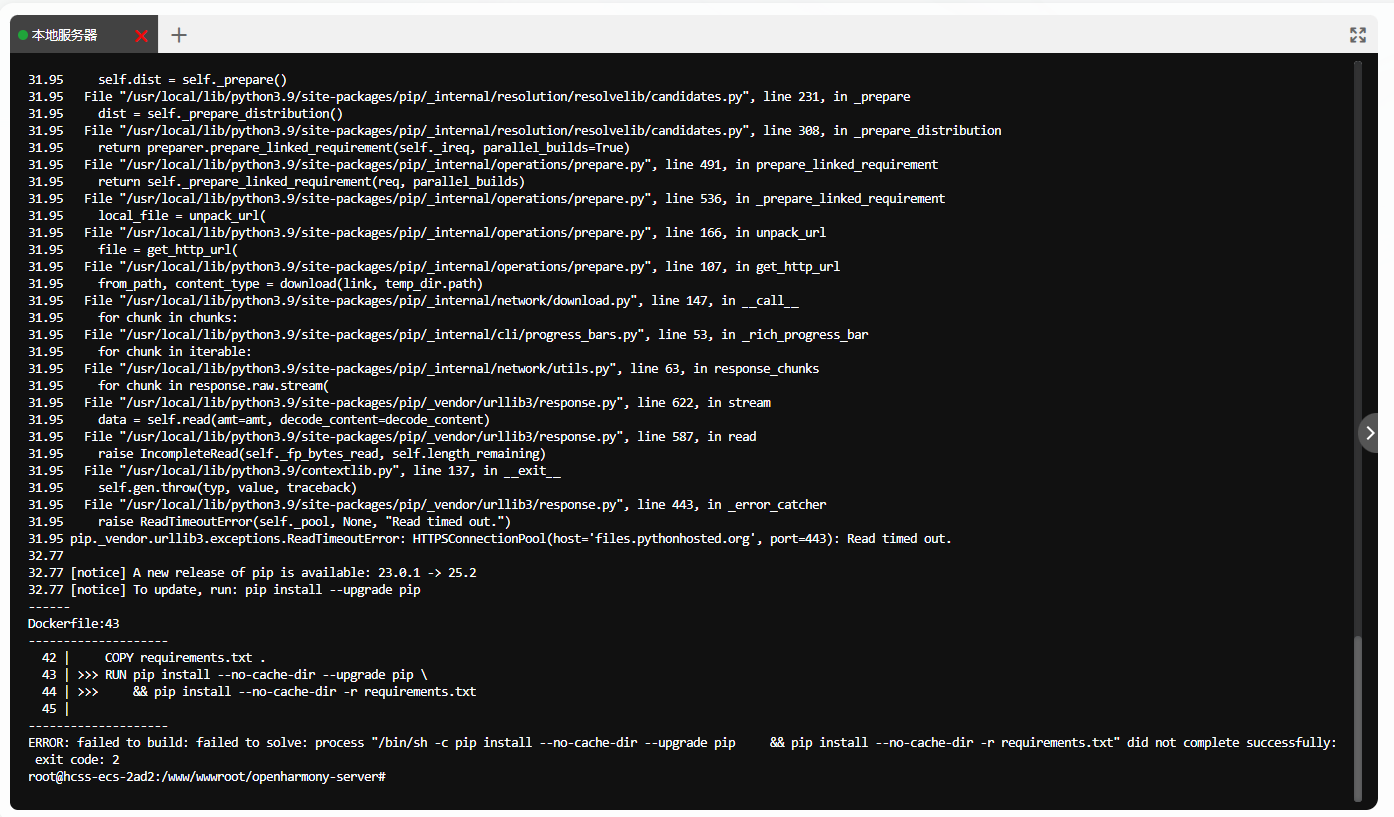Toggle fullscreen with the expand icon

(x=1357, y=35)
